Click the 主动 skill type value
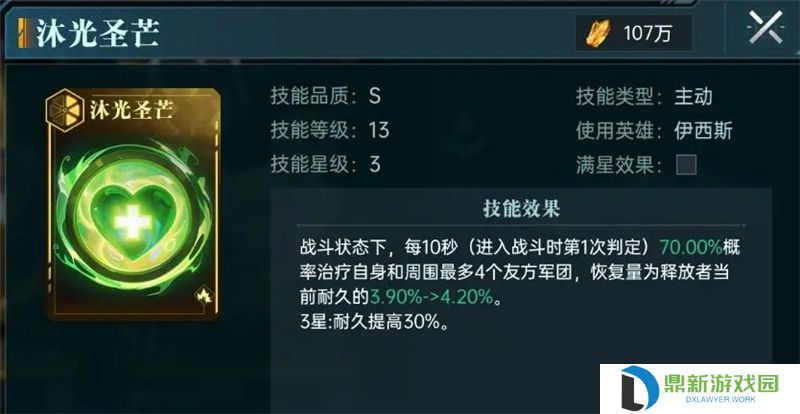The image size is (800, 414). (x=693, y=96)
